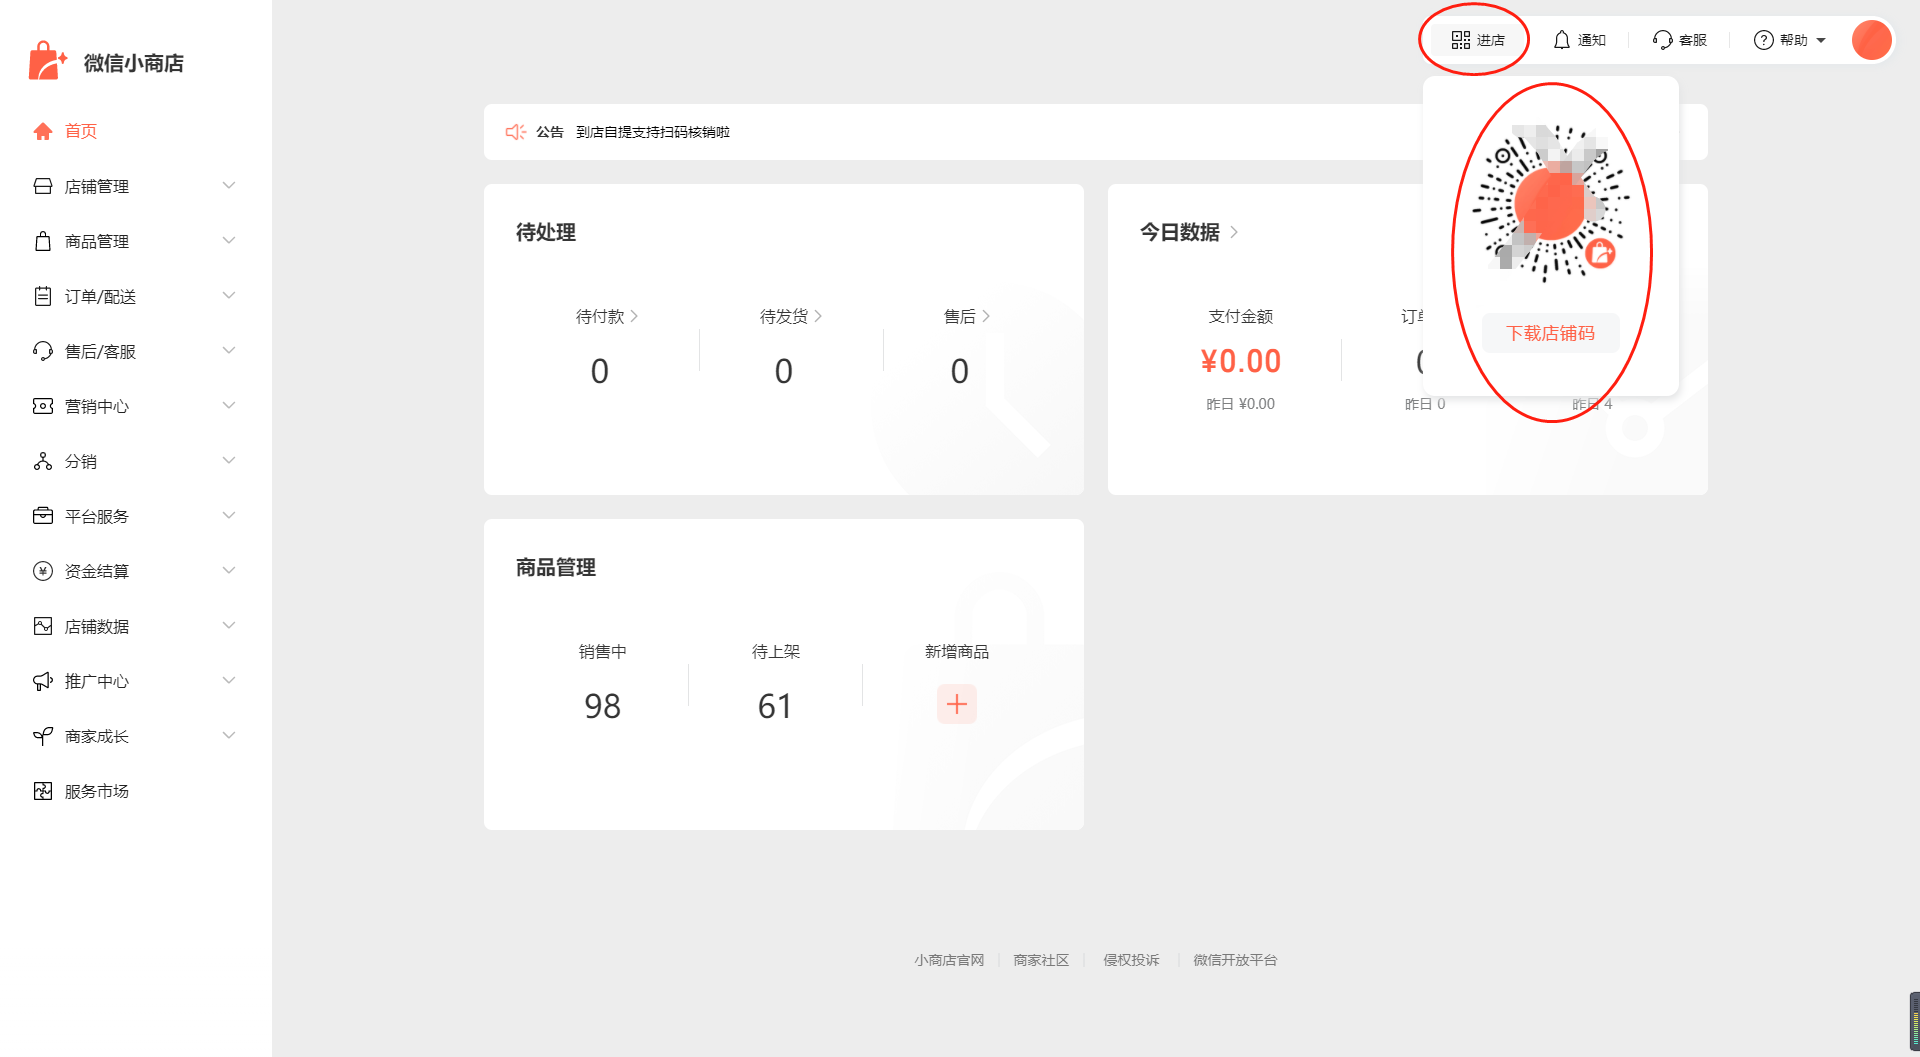
Task: Expand the 店铺管理 menu chevron
Action: coord(229,186)
